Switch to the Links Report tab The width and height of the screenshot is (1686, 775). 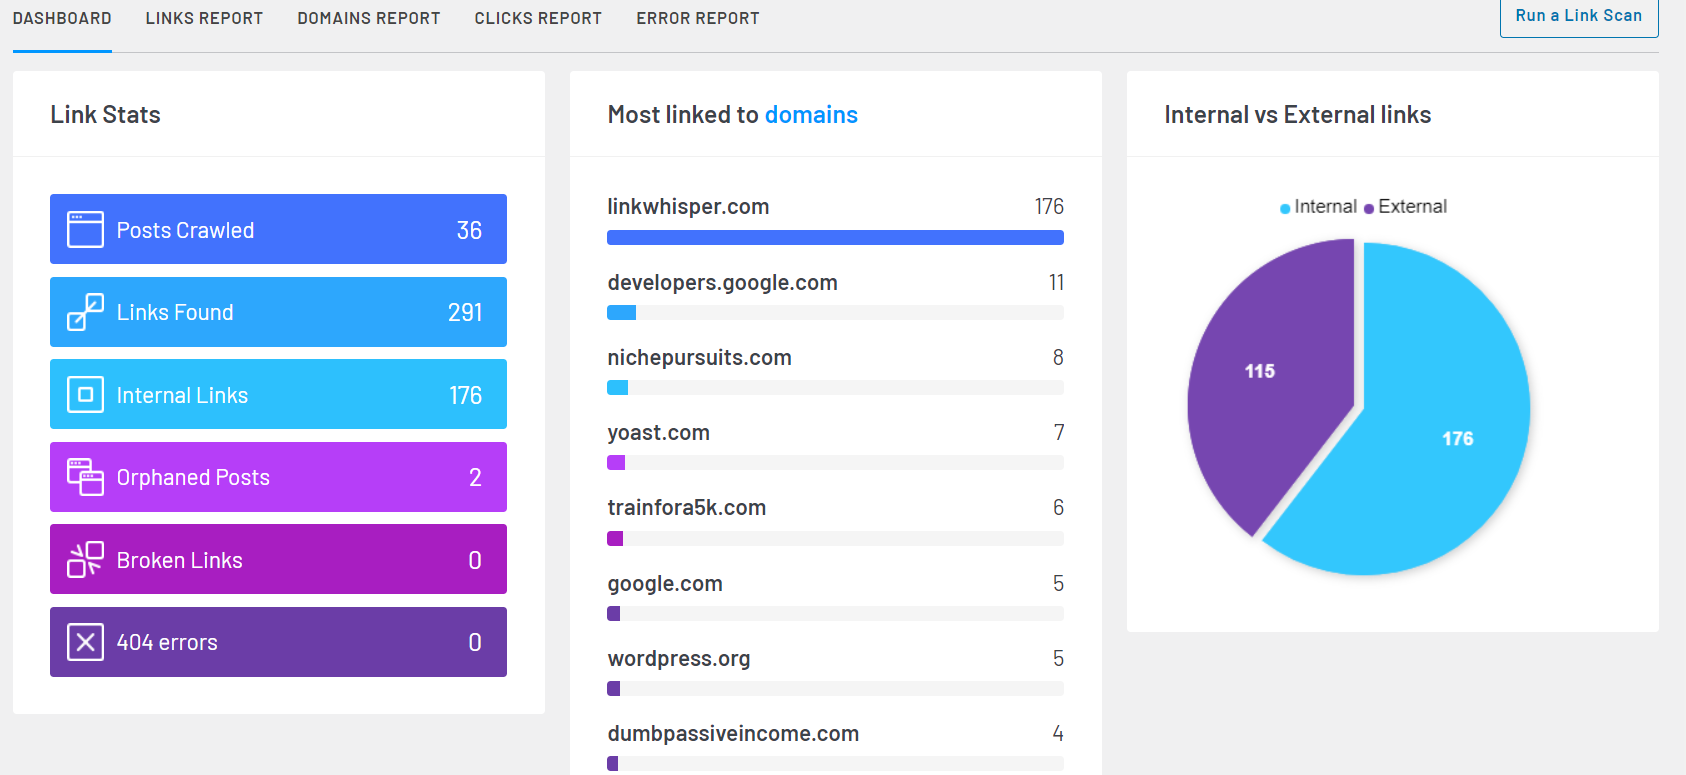click(204, 18)
